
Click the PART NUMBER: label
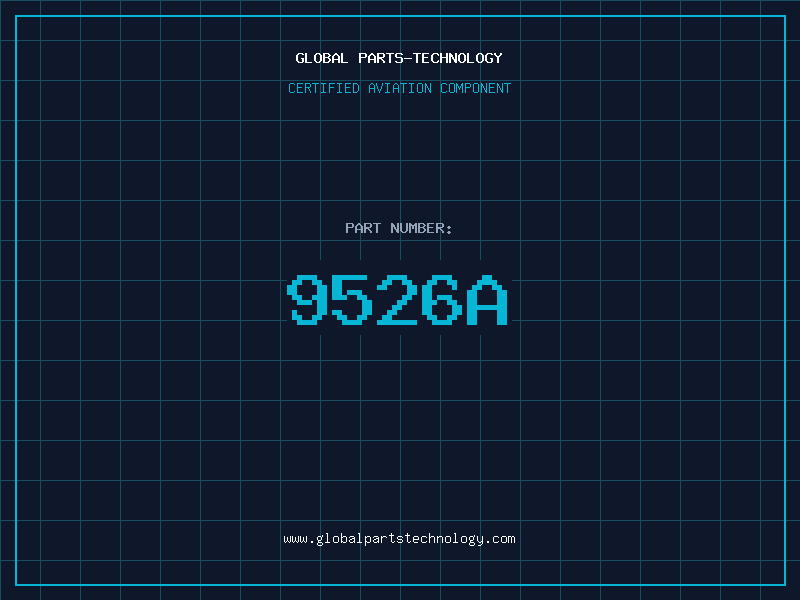[398, 228]
